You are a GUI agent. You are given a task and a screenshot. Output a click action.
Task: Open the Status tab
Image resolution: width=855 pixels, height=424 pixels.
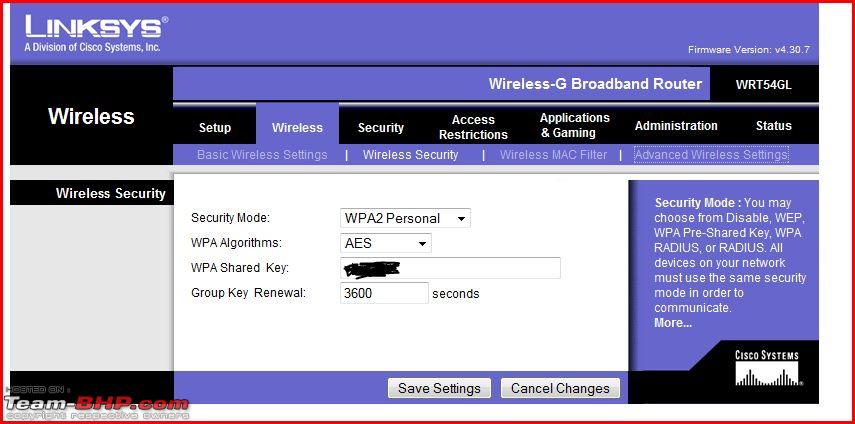click(x=773, y=126)
